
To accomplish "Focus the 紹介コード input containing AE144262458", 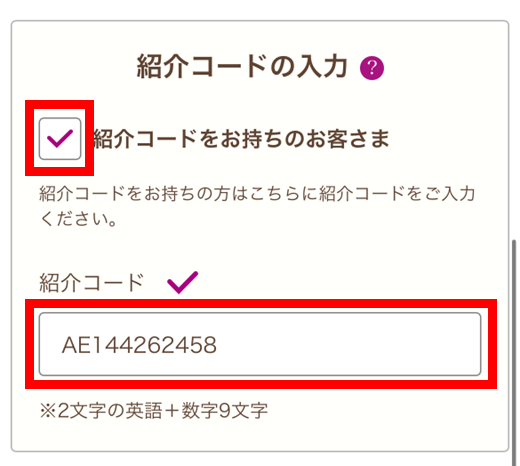I will click(x=260, y=344).
